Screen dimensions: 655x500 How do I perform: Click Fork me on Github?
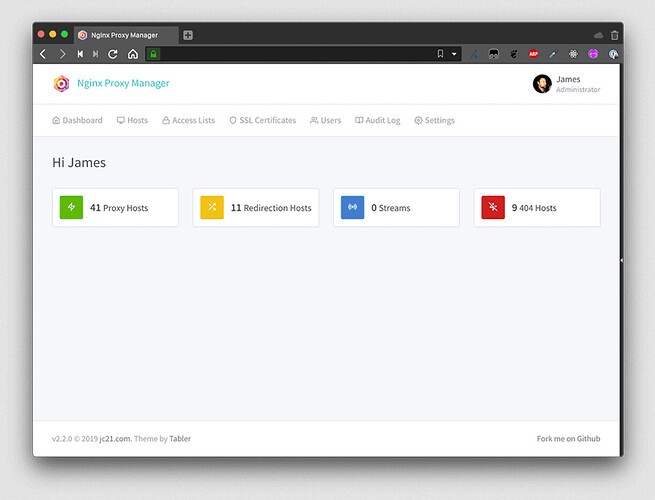tap(569, 439)
